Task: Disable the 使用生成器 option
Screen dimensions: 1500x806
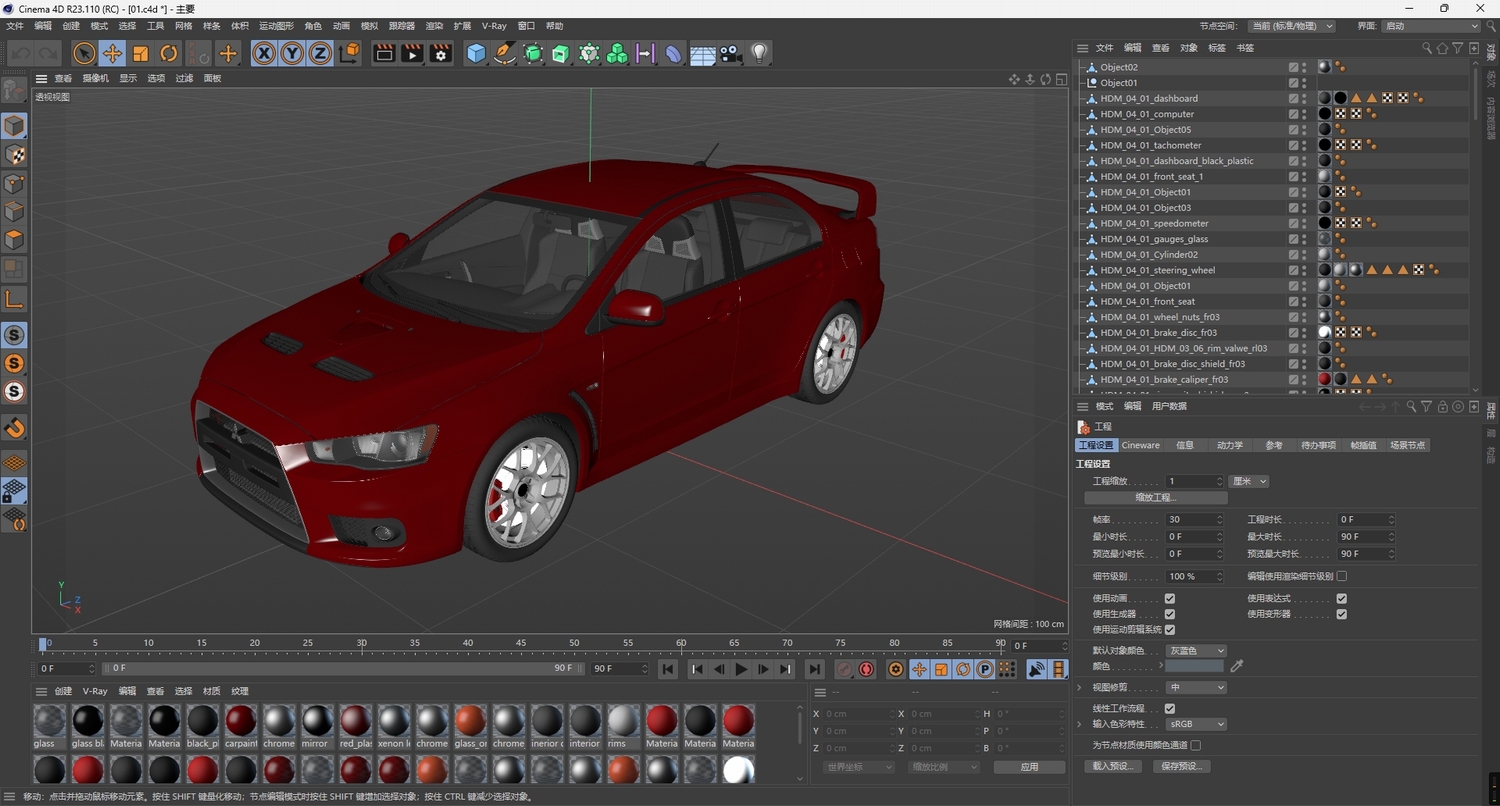Action: [x=1171, y=614]
